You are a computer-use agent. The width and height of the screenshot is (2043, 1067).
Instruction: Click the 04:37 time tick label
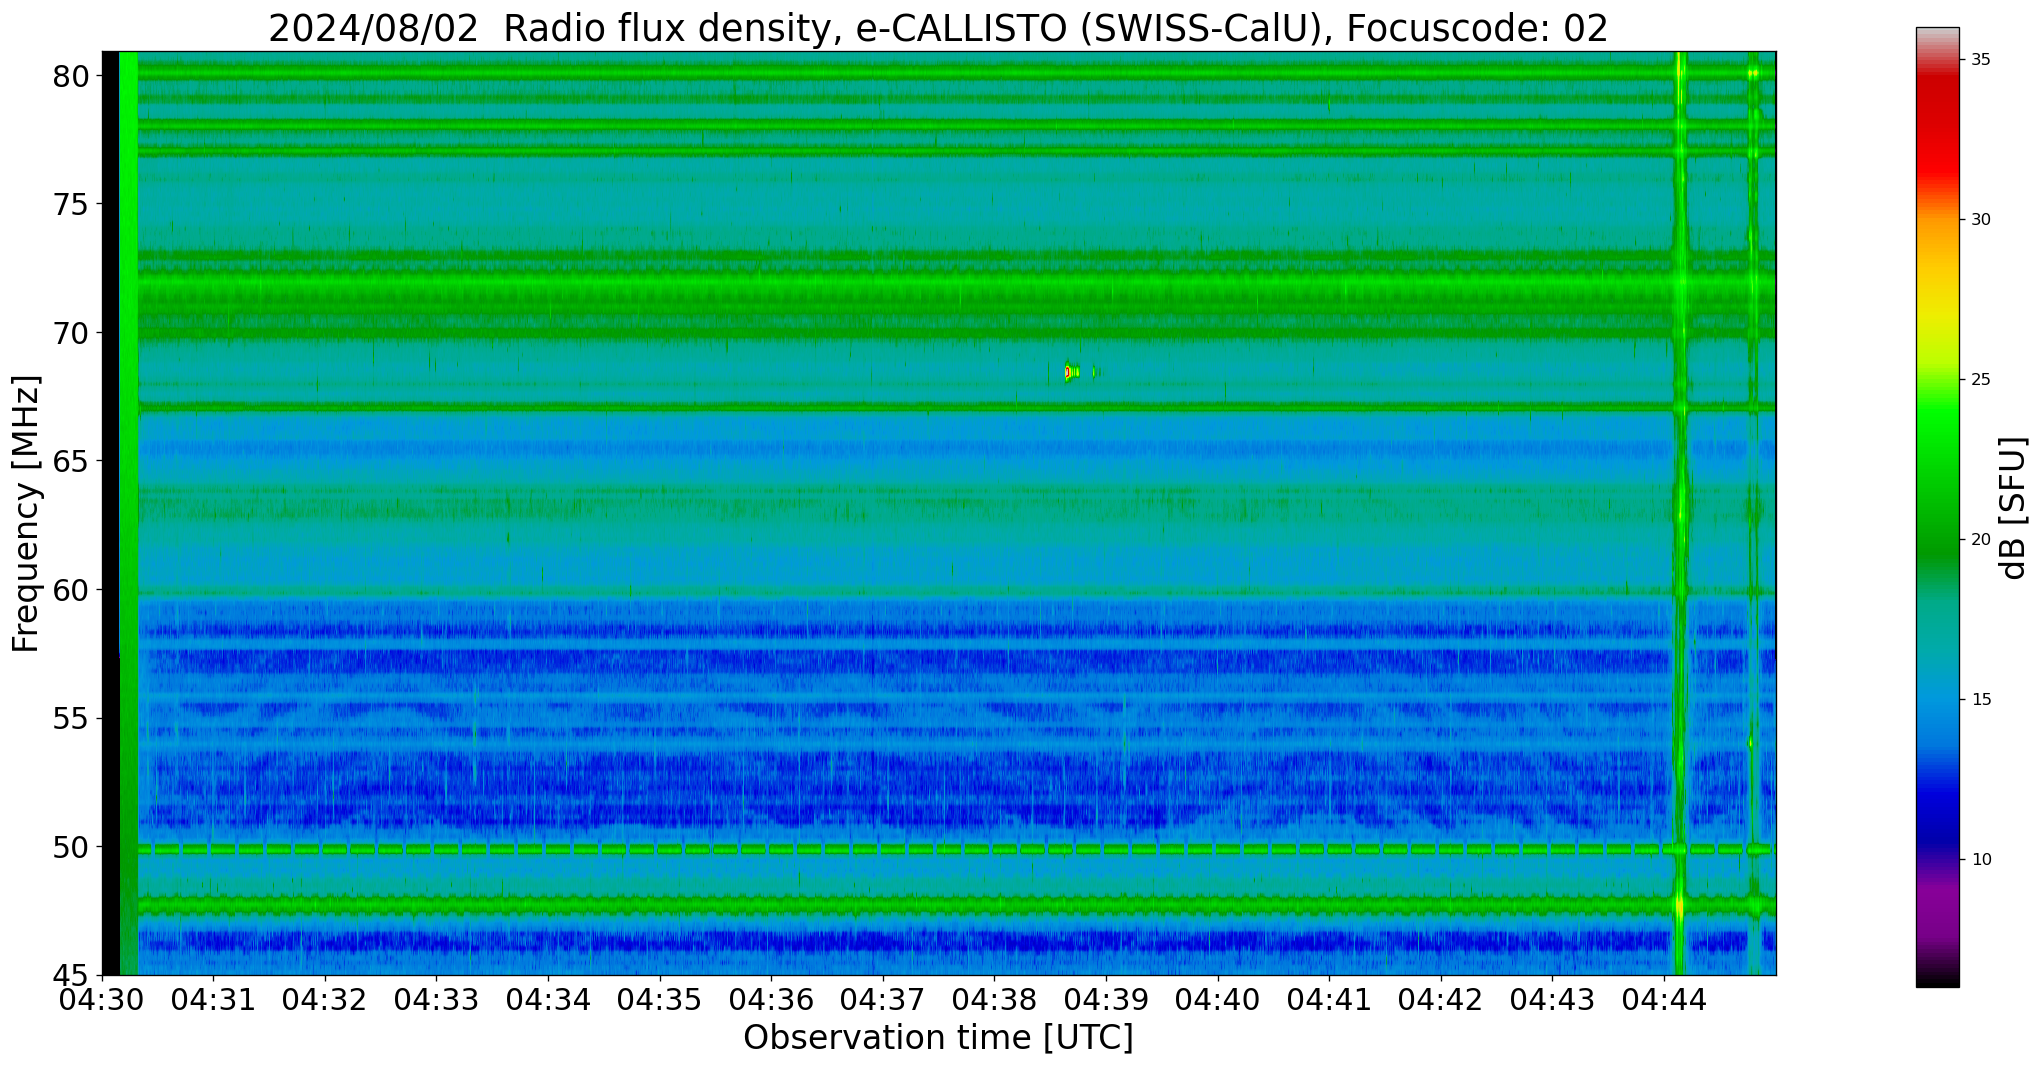(x=883, y=1000)
